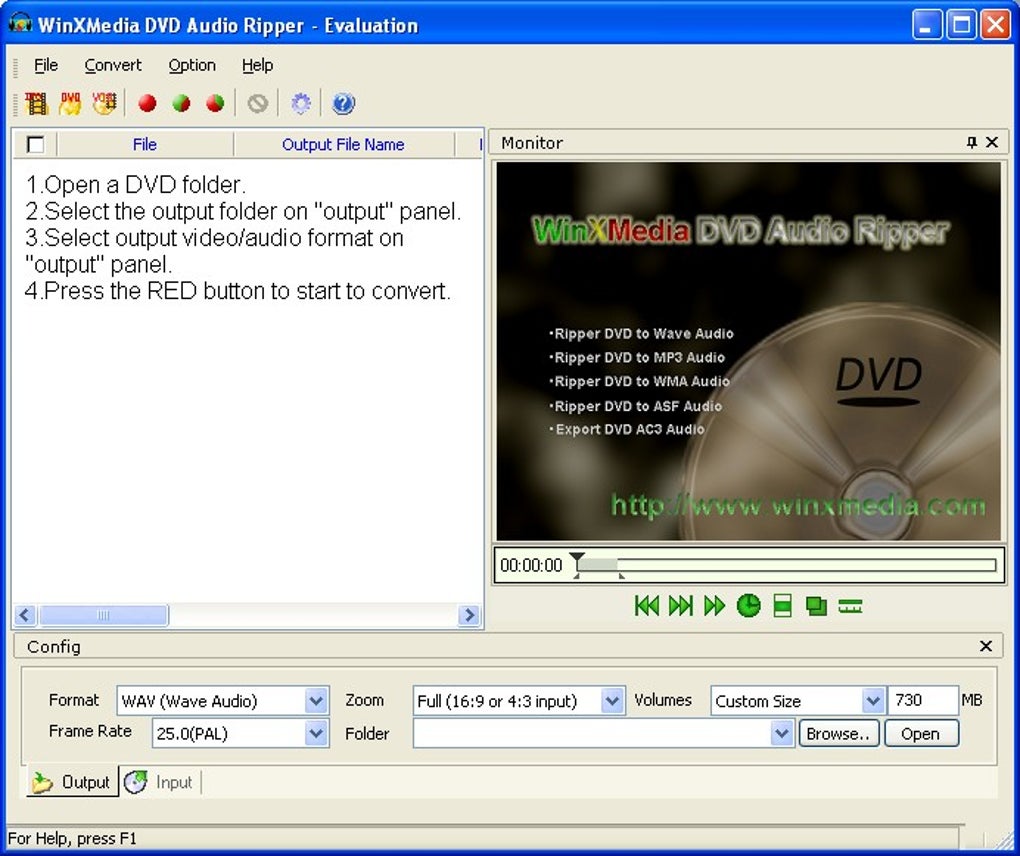Image resolution: width=1020 pixels, height=856 pixels.
Task: Open the Frame Rate 25.0(PAL) dropdown
Action: click(315, 734)
